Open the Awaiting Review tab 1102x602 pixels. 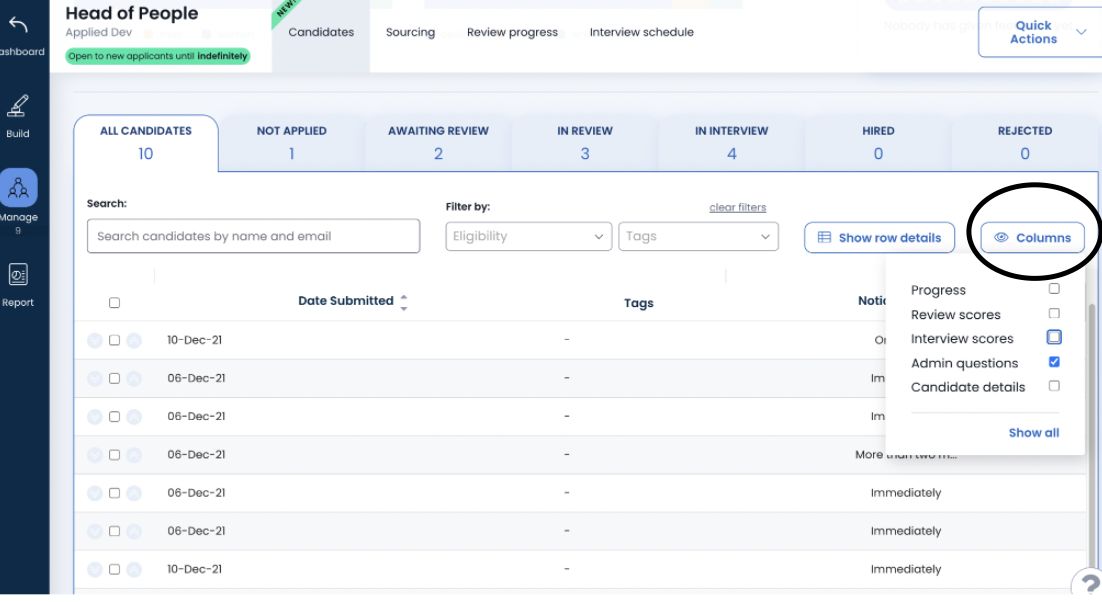point(438,142)
